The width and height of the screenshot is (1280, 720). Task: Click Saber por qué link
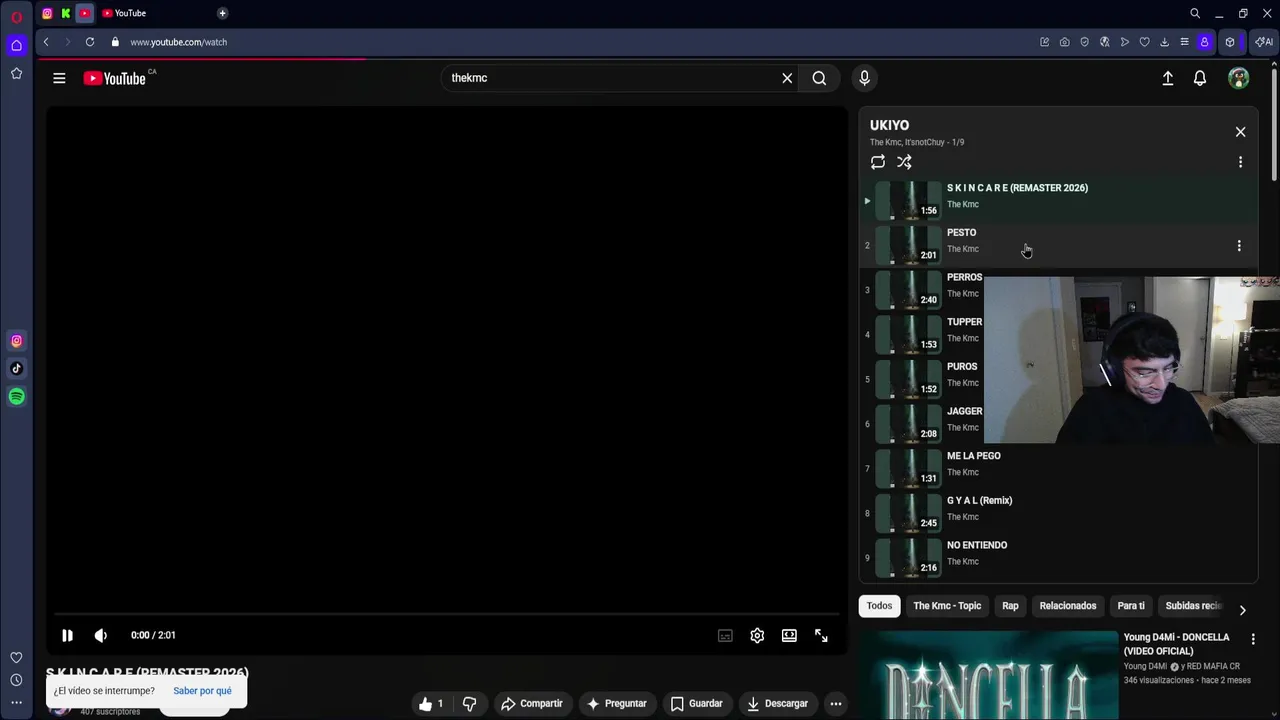(x=202, y=691)
